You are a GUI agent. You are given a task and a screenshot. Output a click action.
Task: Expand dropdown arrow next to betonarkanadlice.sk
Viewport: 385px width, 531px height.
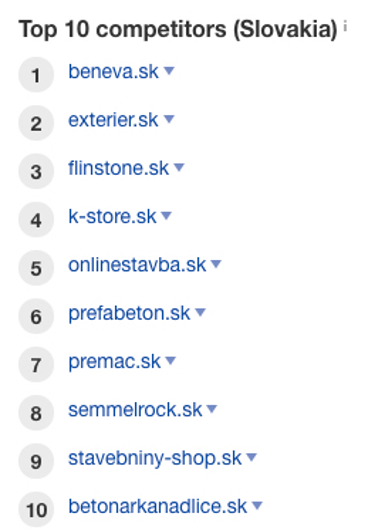[x=257, y=506]
